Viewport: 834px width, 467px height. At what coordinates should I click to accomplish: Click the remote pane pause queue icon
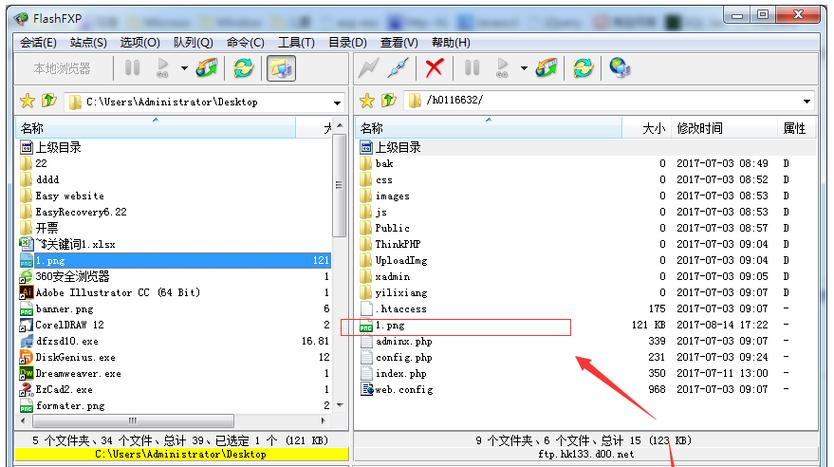472,68
